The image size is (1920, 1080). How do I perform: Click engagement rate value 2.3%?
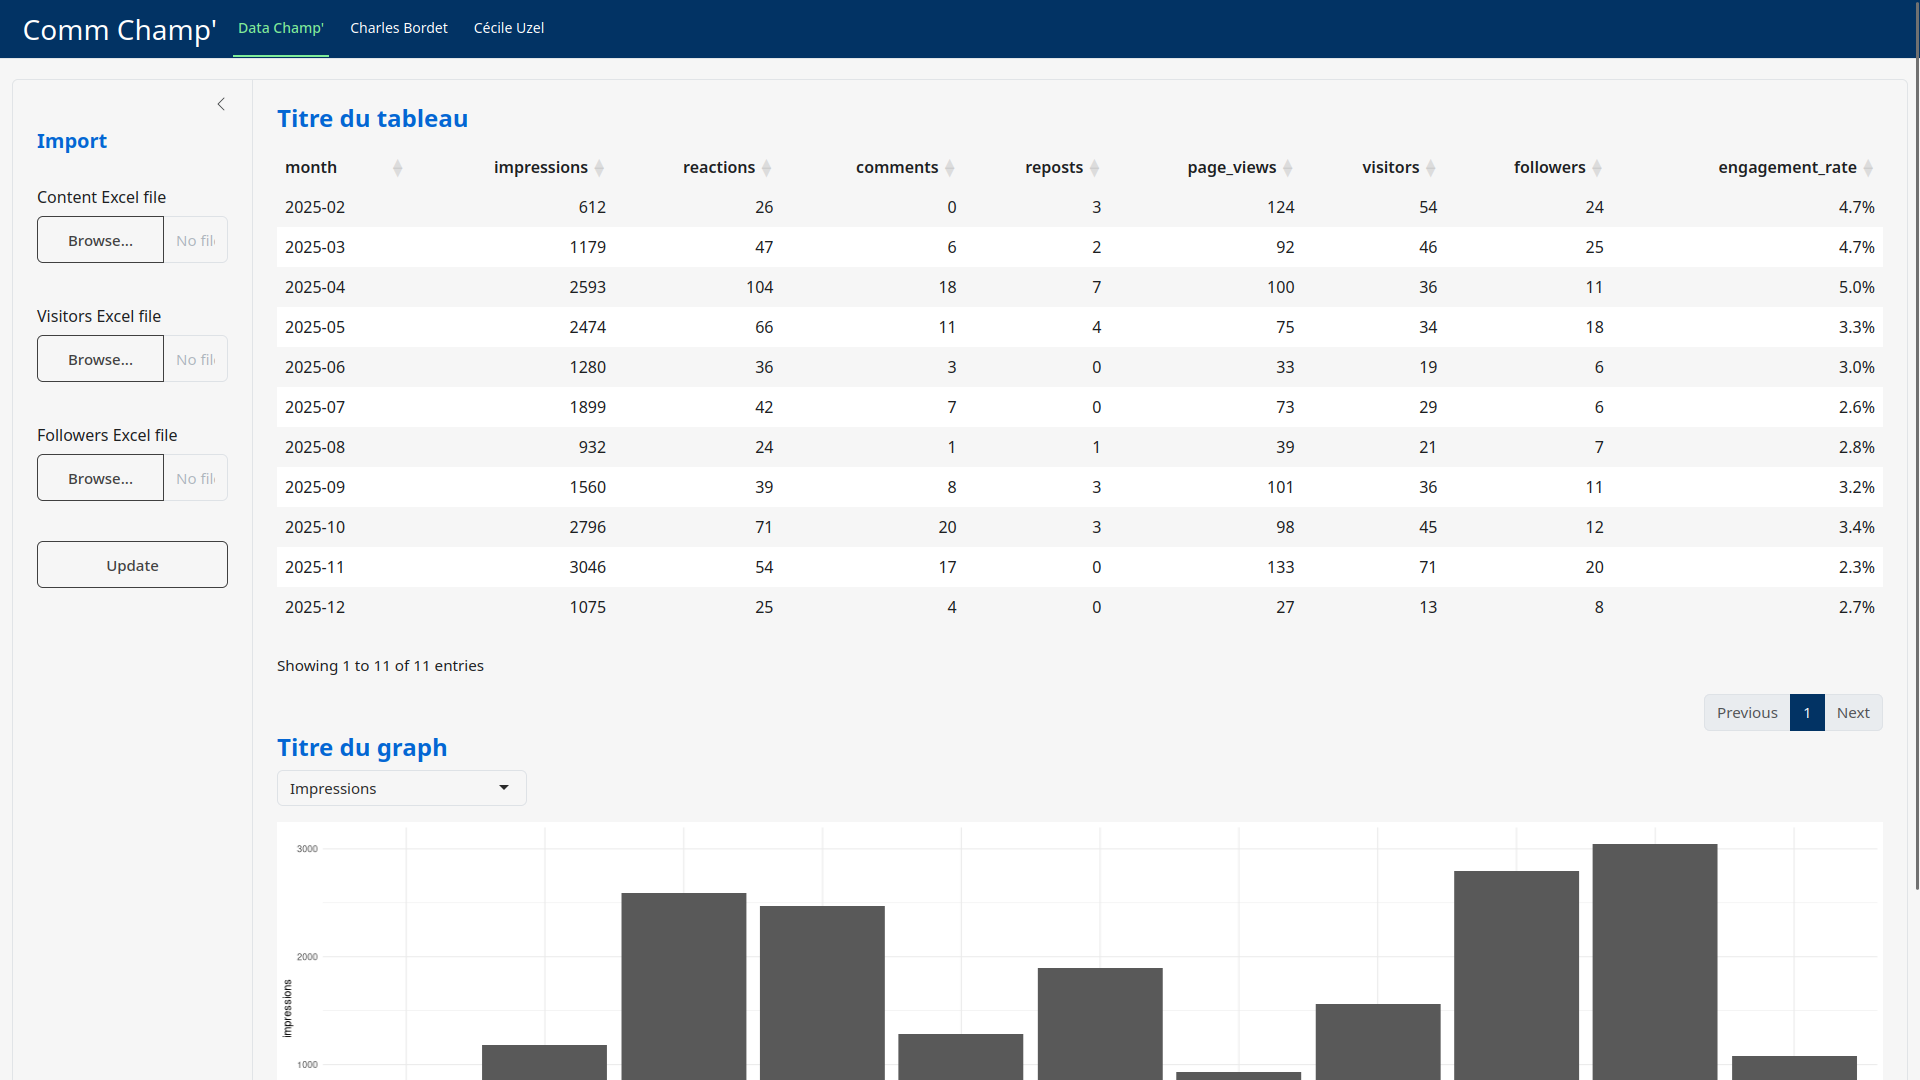click(1857, 567)
